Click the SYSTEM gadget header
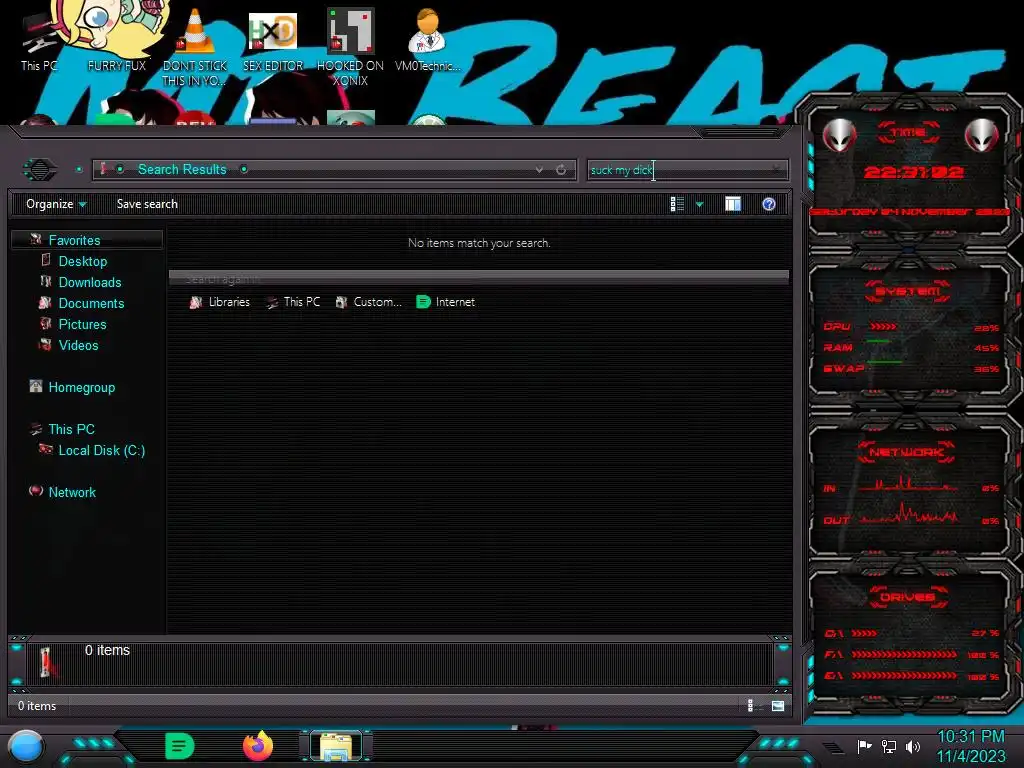Image resolution: width=1024 pixels, height=768 pixels. click(x=908, y=291)
